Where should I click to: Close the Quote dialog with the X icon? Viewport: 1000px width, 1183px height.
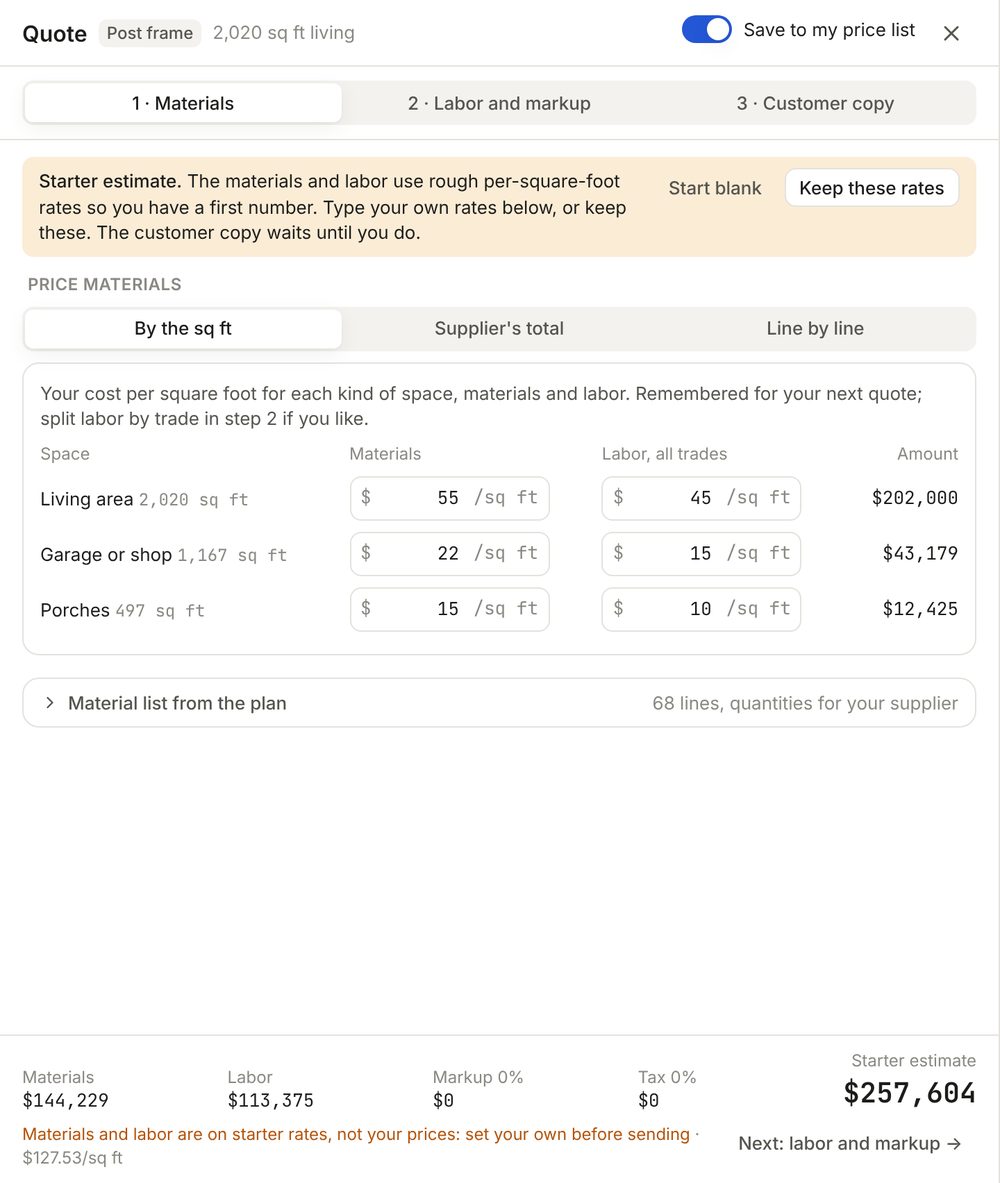(951, 33)
